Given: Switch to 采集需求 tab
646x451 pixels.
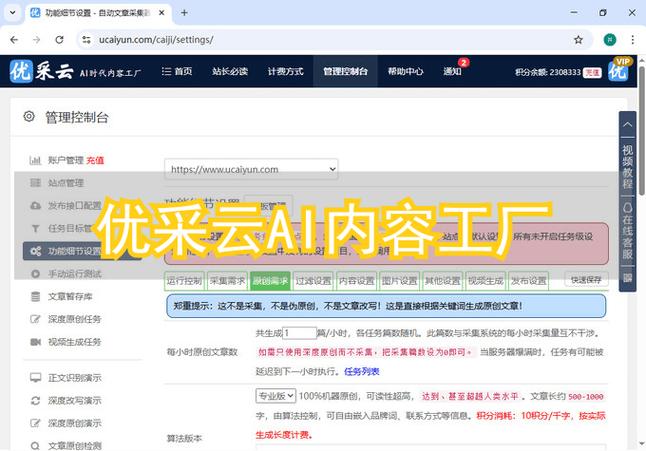Looking at the screenshot, I should coord(227,281).
